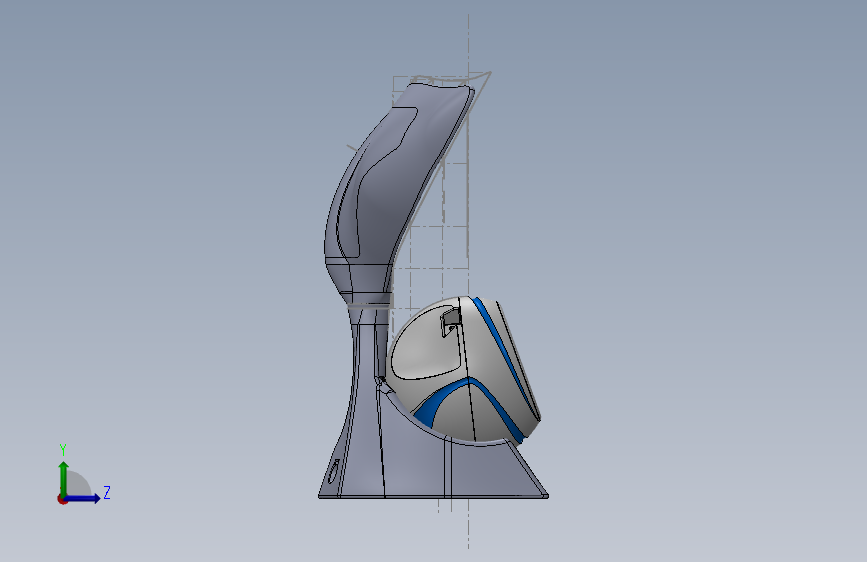The image size is (867, 562).
Task: Click the green Y axis of the triad
Action: (x=64, y=478)
